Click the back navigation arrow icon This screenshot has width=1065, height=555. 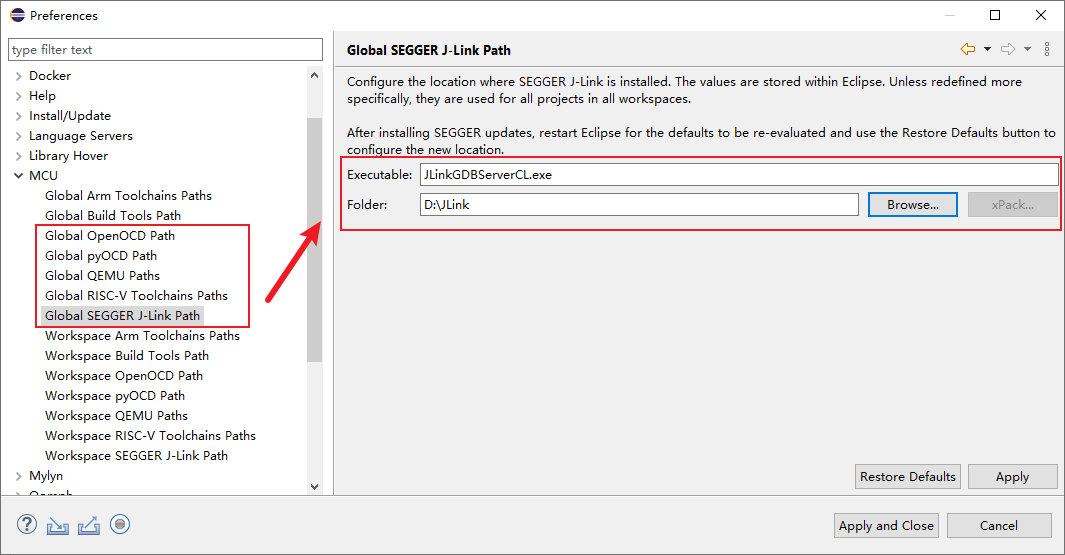pyautogui.click(x=968, y=49)
